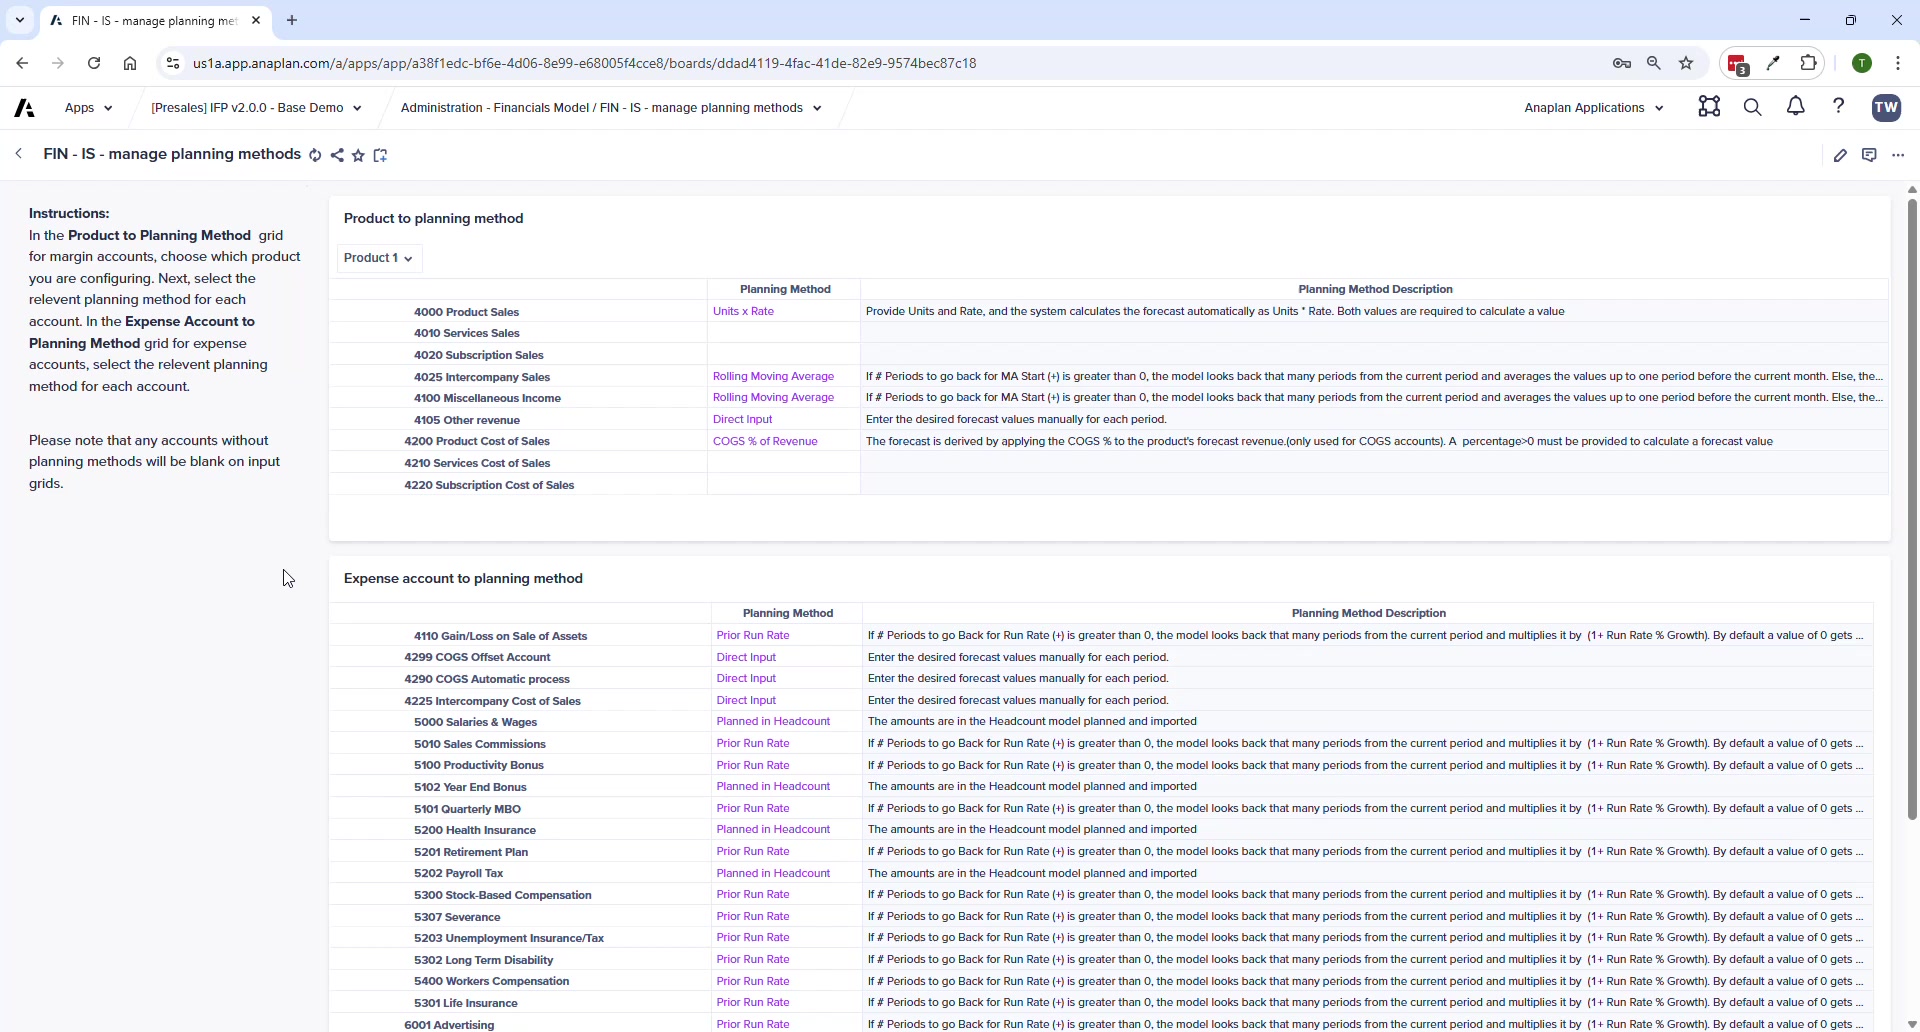The image size is (1920, 1032).
Task: Favorite the page with the star icon
Action: 358,155
